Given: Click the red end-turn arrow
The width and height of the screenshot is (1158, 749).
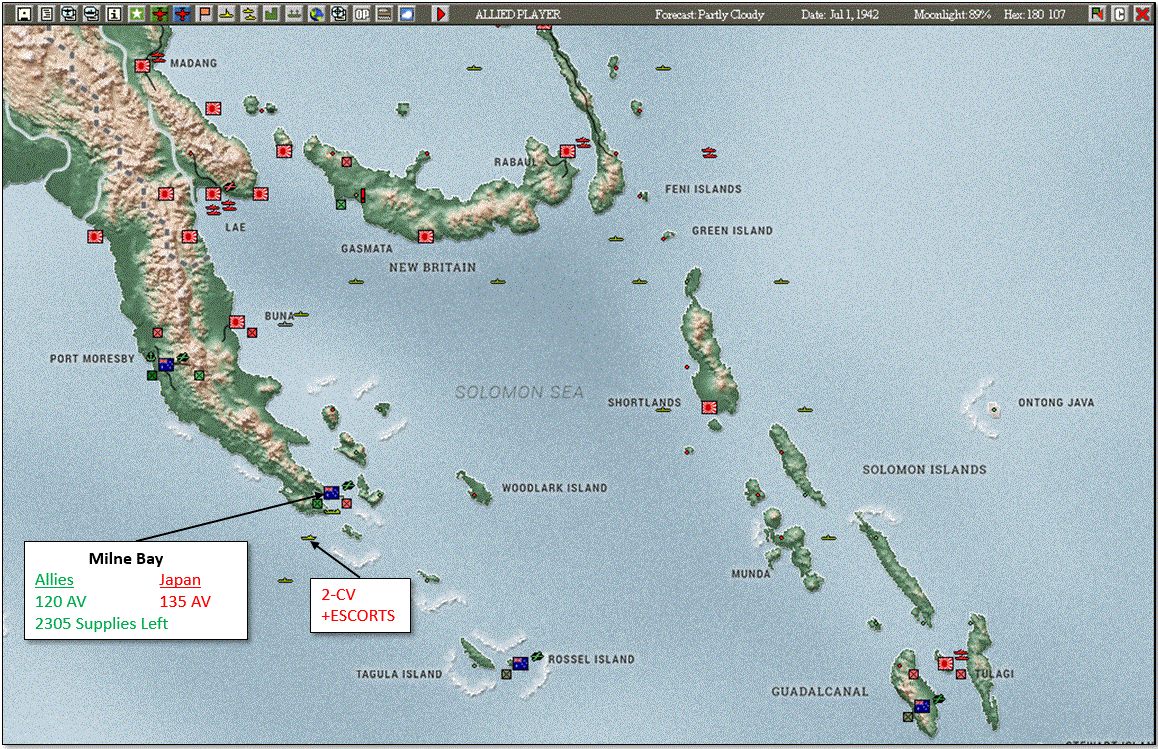Looking at the screenshot, I should [x=440, y=13].
